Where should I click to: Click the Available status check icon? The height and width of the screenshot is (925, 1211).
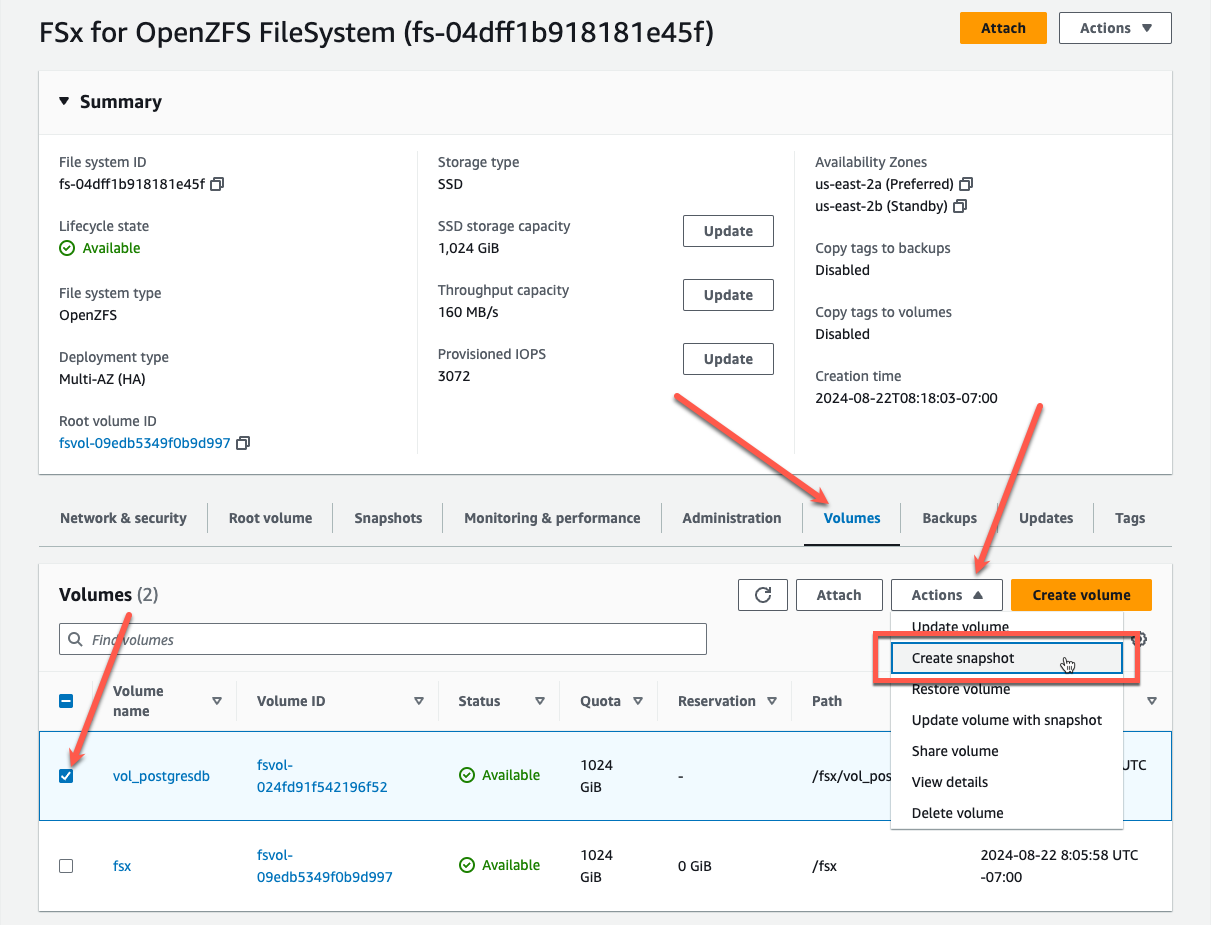point(466,775)
